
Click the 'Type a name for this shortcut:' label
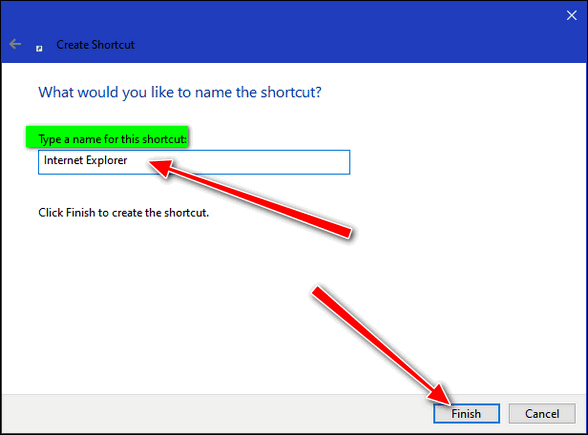coord(112,139)
